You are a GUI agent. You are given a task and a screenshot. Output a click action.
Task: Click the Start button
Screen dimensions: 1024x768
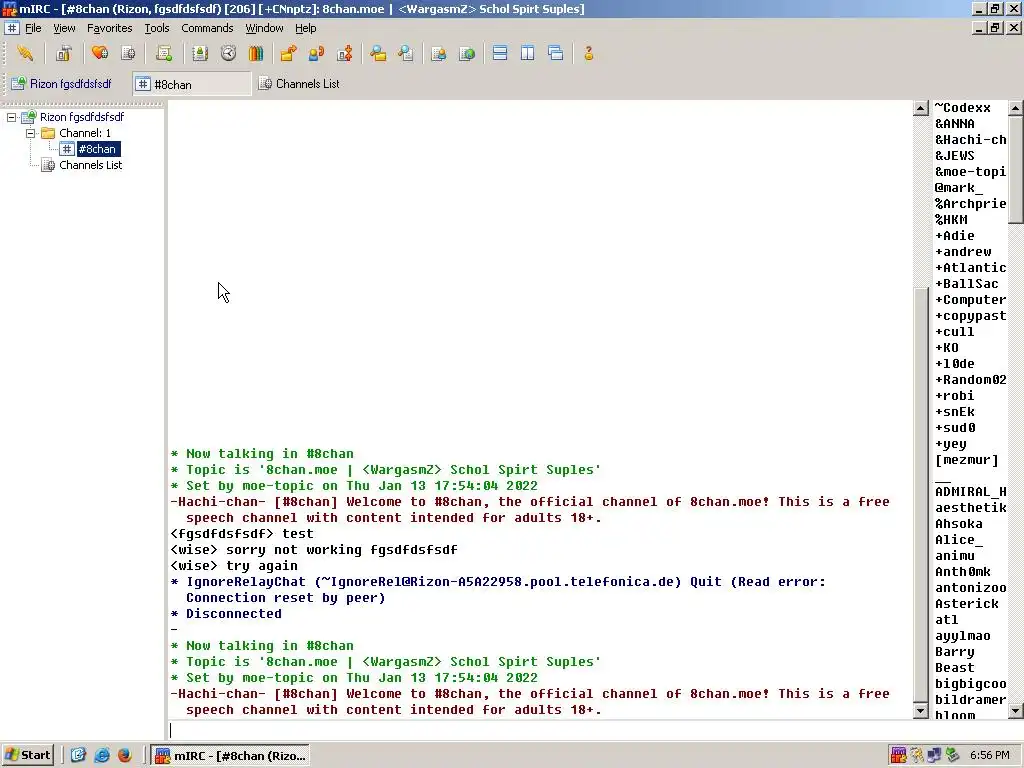tap(27, 756)
